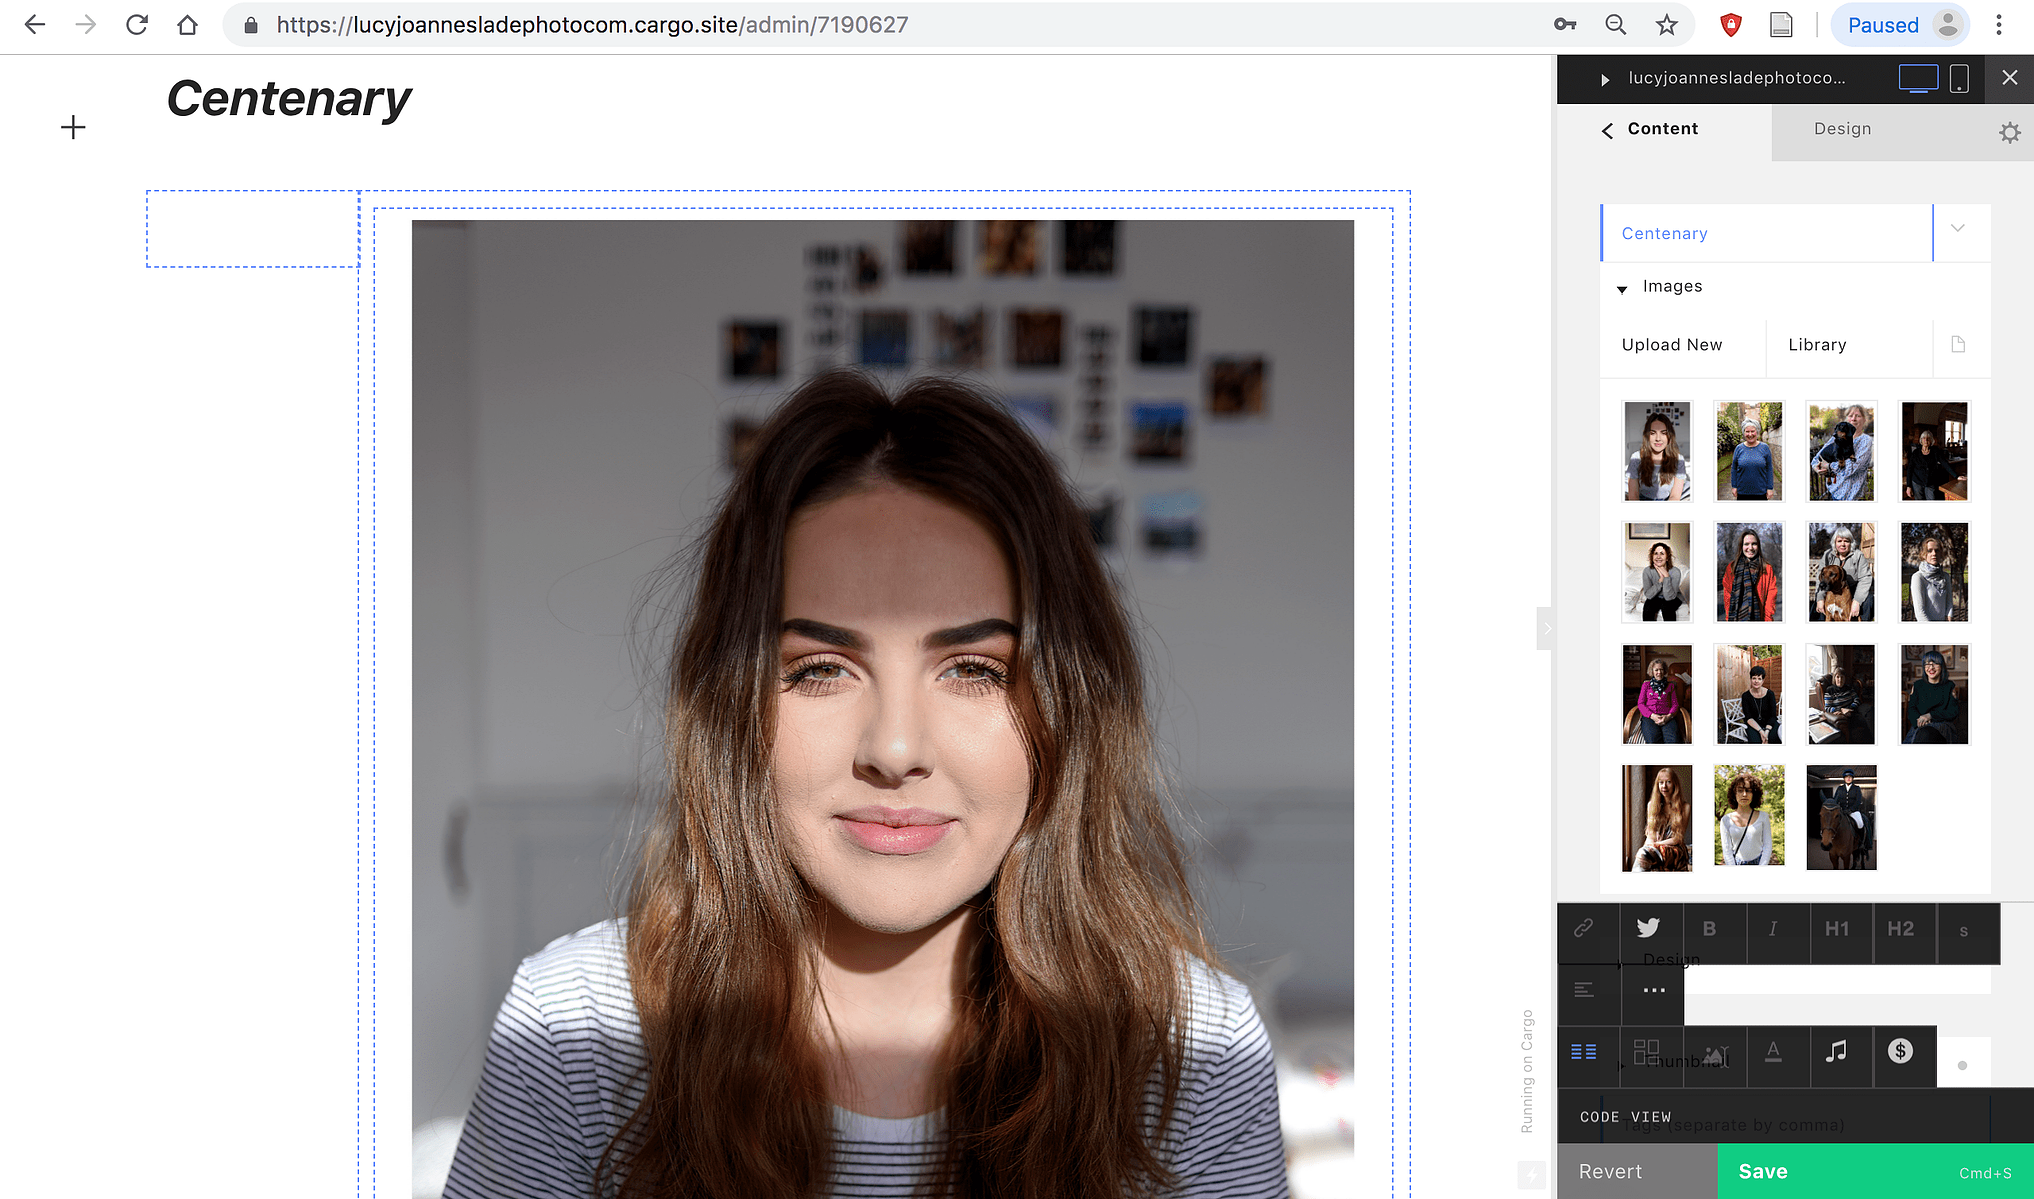
Task: Reload the browser page
Action: tap(137, 25)
